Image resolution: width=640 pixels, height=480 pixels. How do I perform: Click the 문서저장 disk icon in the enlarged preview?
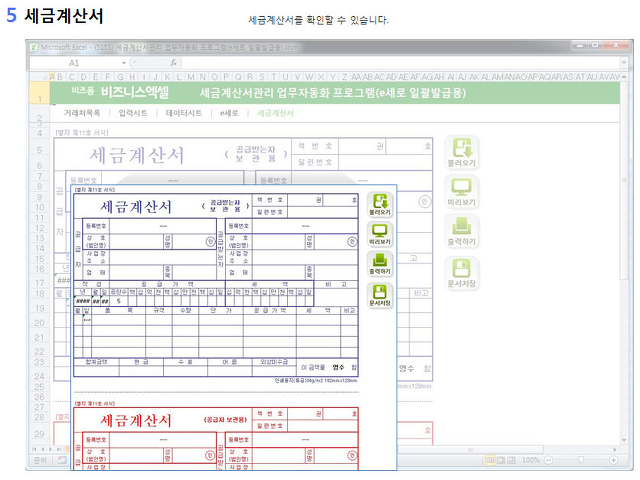click(x=380, y=295)
